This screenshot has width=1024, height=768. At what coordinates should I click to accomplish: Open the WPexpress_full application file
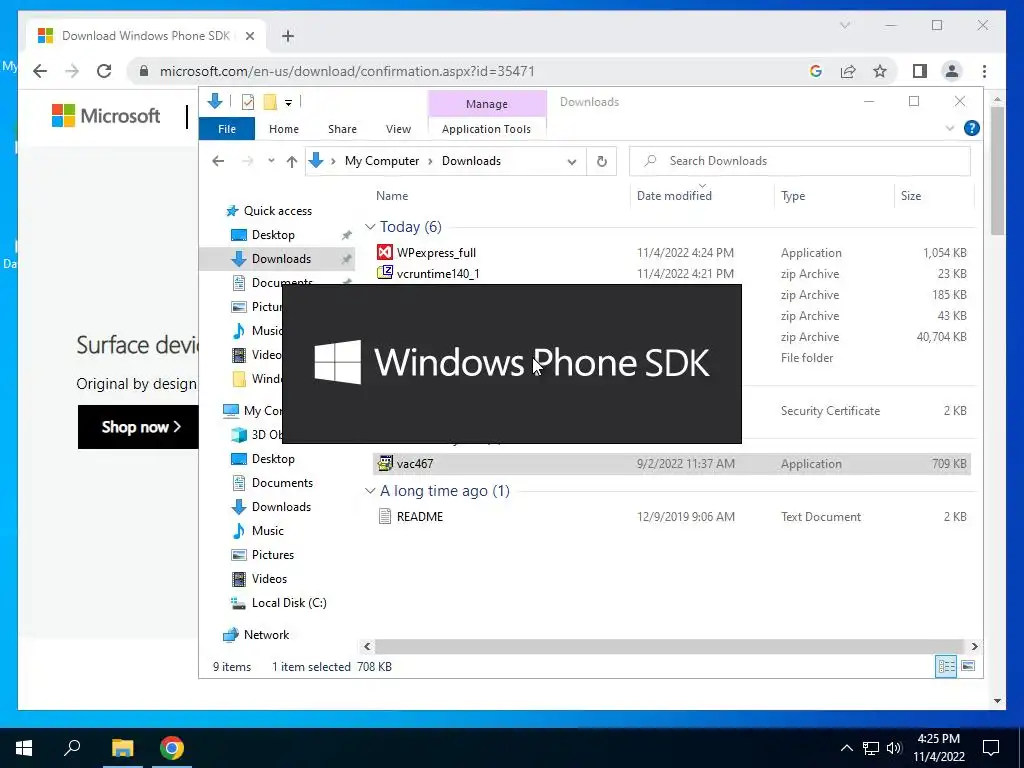pyautogui.click(x=436, y=253)
